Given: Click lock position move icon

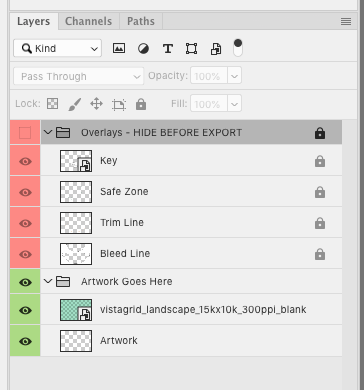Looking at the screenshot, I should pyautogui.click(x=96, y=104).
